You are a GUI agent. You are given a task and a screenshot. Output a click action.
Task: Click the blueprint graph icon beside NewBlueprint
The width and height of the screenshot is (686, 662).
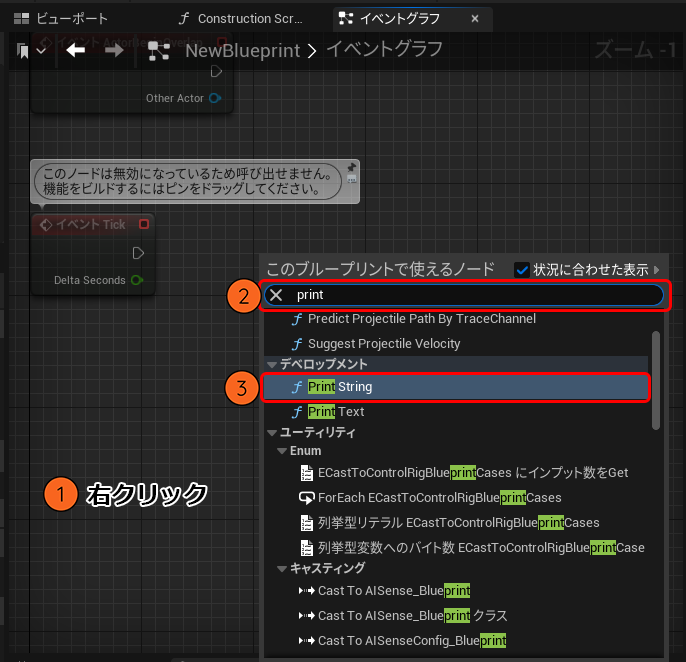pos(159,51)
